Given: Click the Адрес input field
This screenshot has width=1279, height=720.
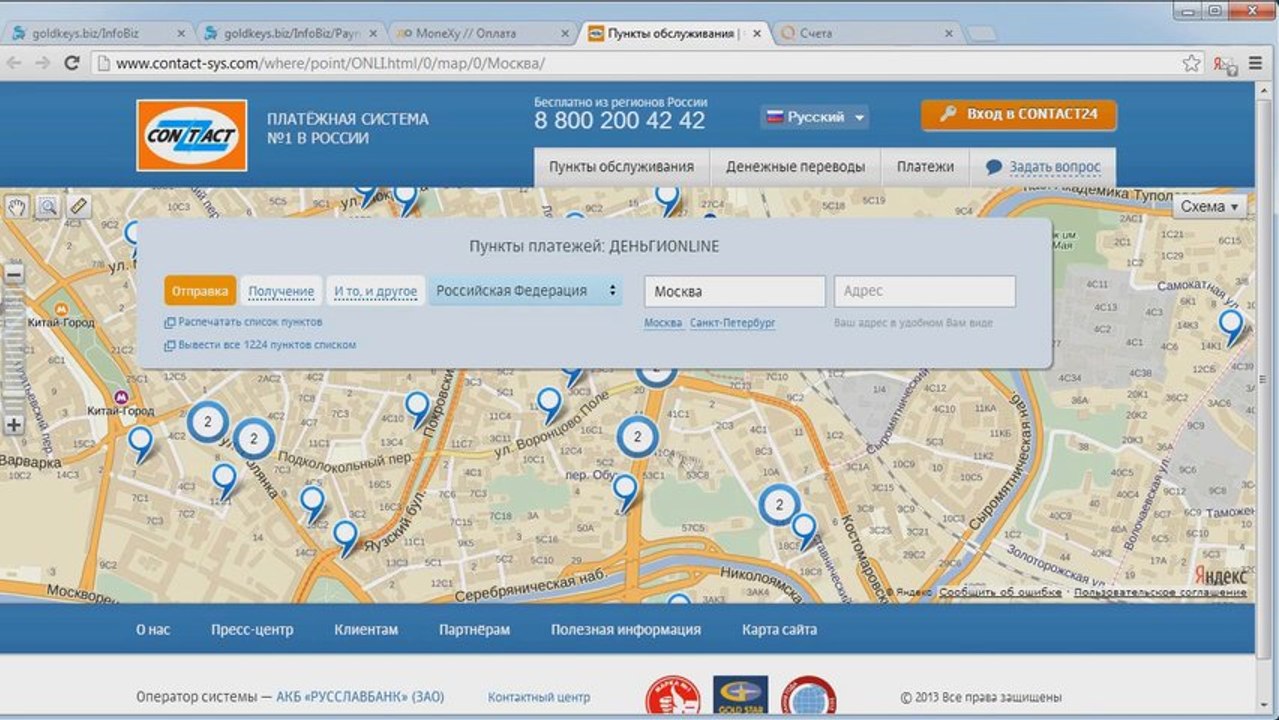Looking at the screenshot, I should pos(925,291).
